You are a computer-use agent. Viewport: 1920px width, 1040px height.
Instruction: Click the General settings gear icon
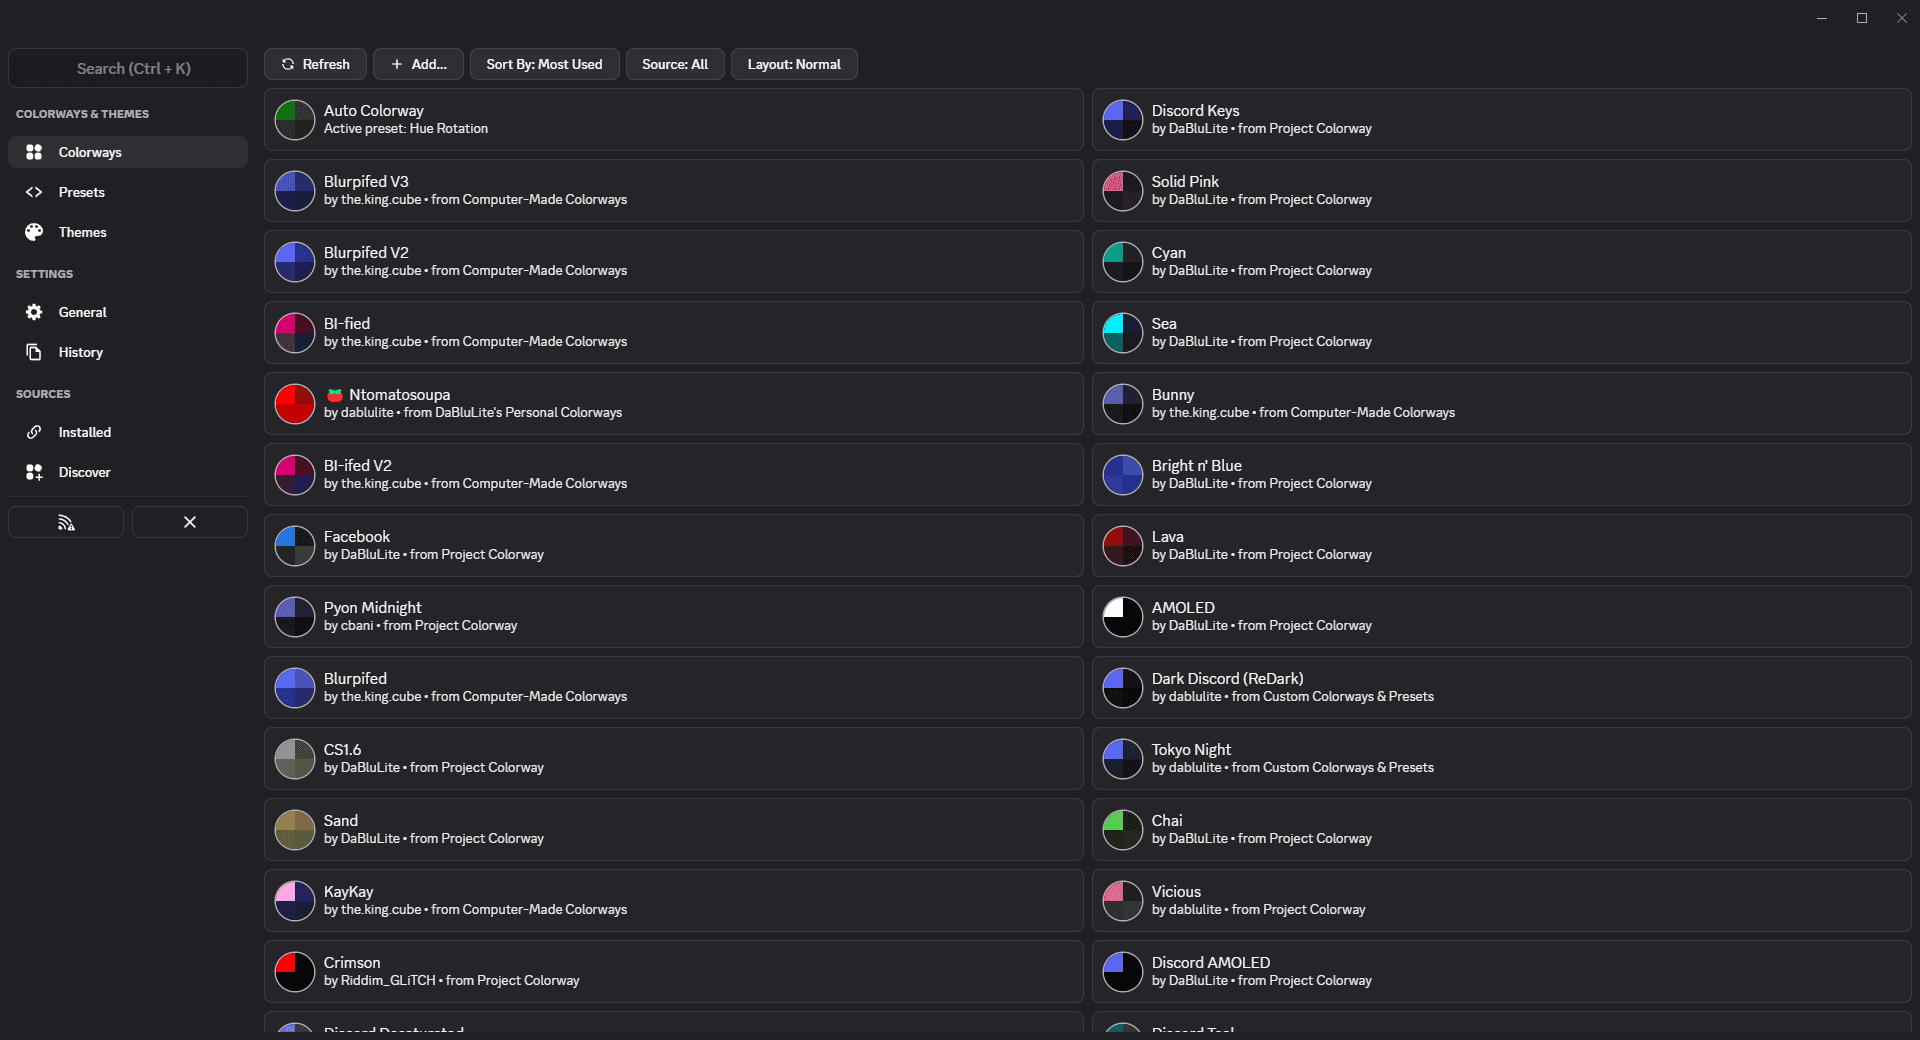34,312
